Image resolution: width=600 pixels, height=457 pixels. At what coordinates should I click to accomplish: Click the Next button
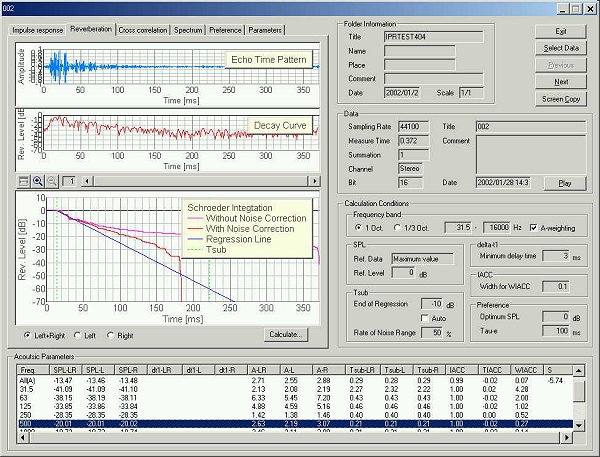561,82
